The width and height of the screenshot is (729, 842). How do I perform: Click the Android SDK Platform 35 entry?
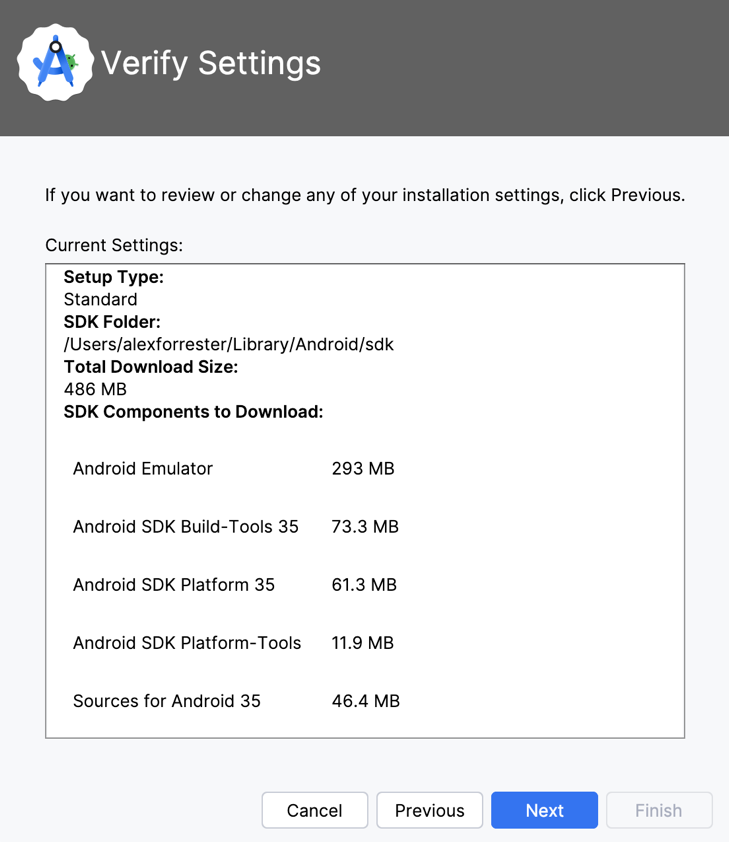click(174, 584)
